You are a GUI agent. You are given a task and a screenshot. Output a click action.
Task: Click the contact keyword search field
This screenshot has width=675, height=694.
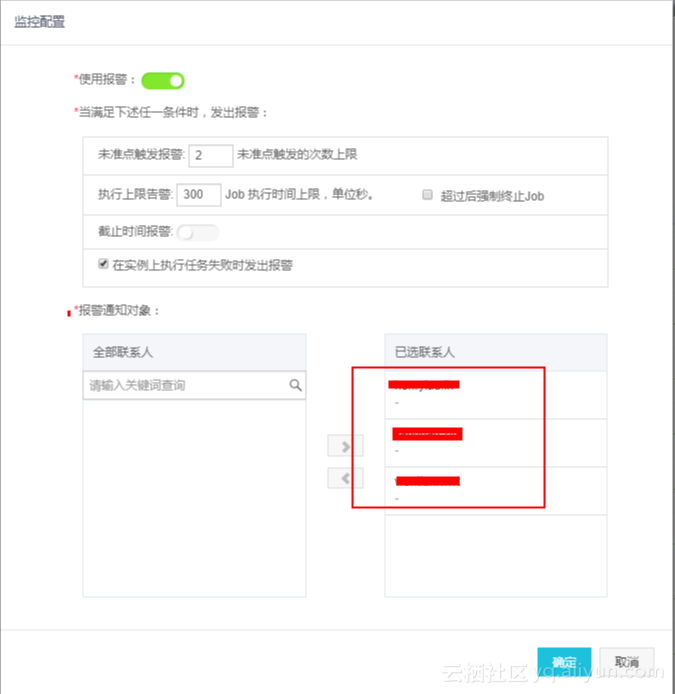coord(194,386)
